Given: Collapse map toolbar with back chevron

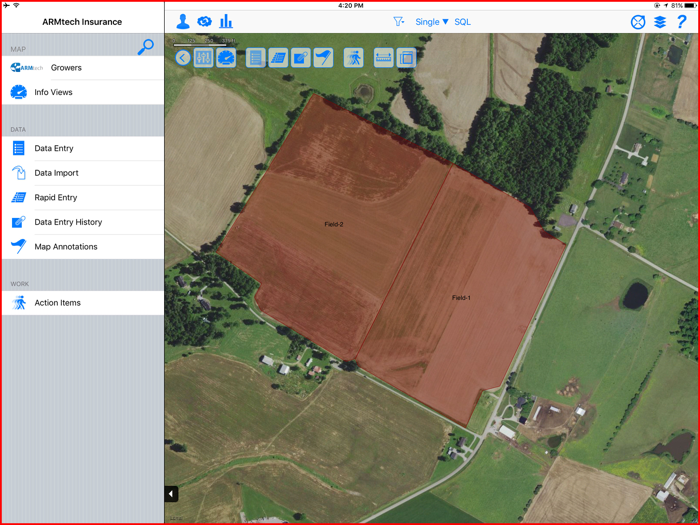Looking at the screenshot, I should click(183, 58).
